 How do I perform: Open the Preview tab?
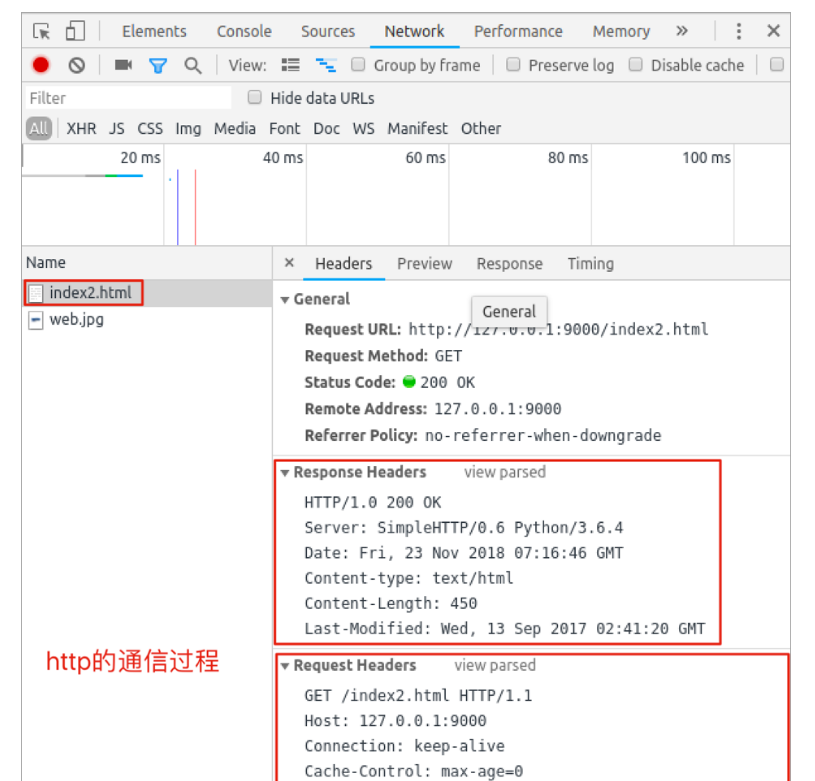point(425,263)
